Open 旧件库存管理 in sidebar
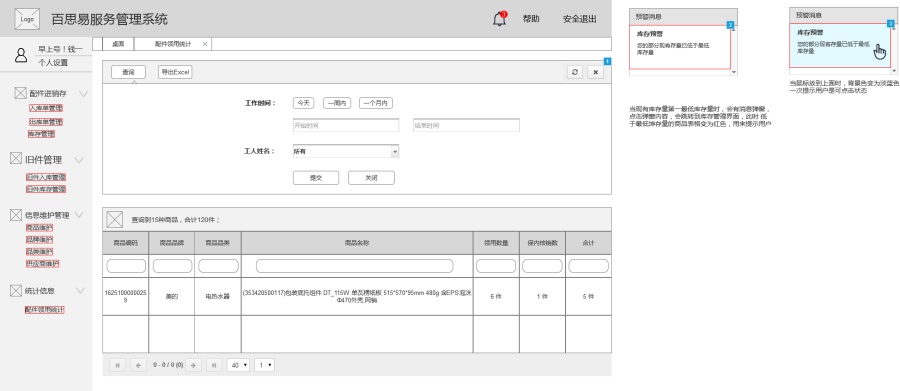 [46, 189]
